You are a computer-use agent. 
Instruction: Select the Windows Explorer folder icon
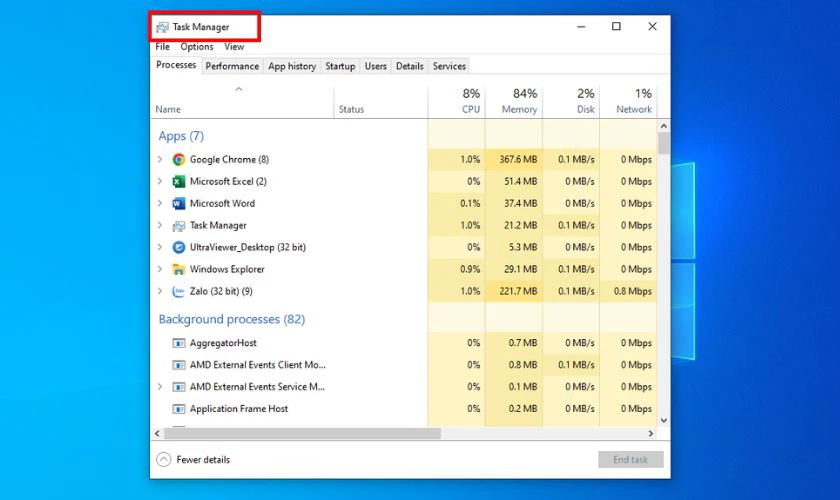pyautogui.click(x=178, y=270)
